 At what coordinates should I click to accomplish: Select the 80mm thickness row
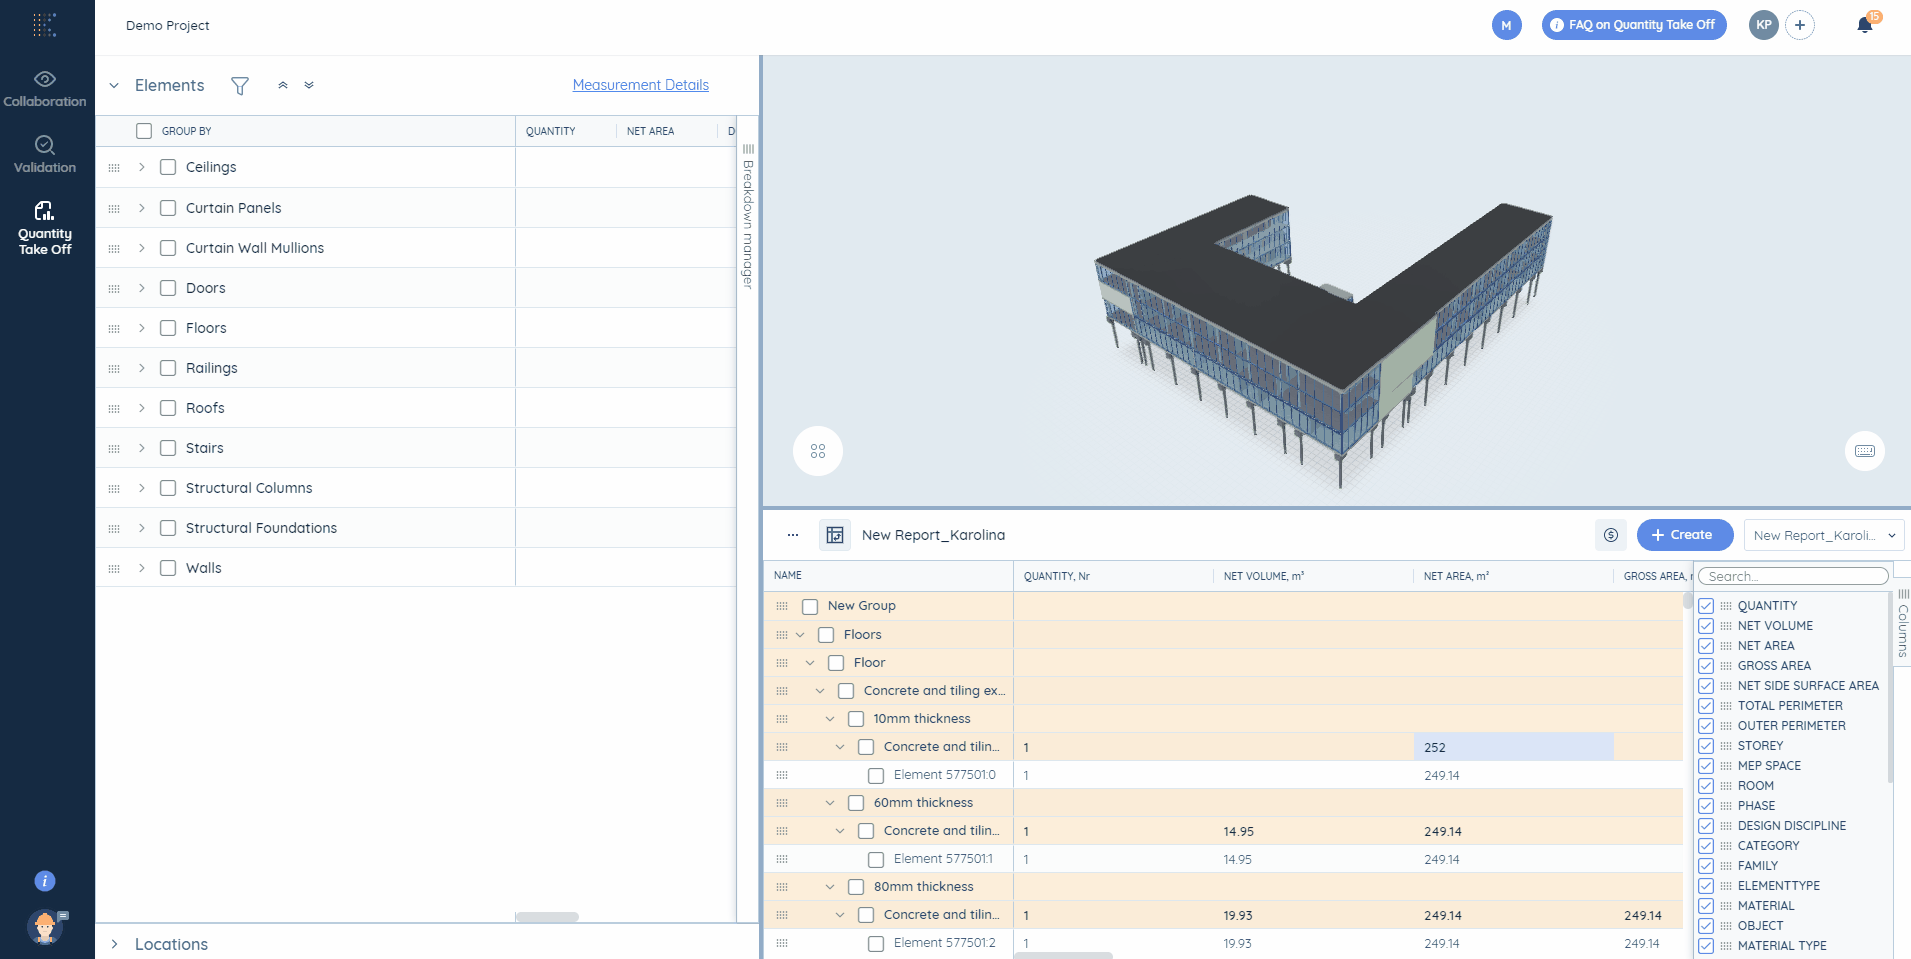click(1223, 887)
